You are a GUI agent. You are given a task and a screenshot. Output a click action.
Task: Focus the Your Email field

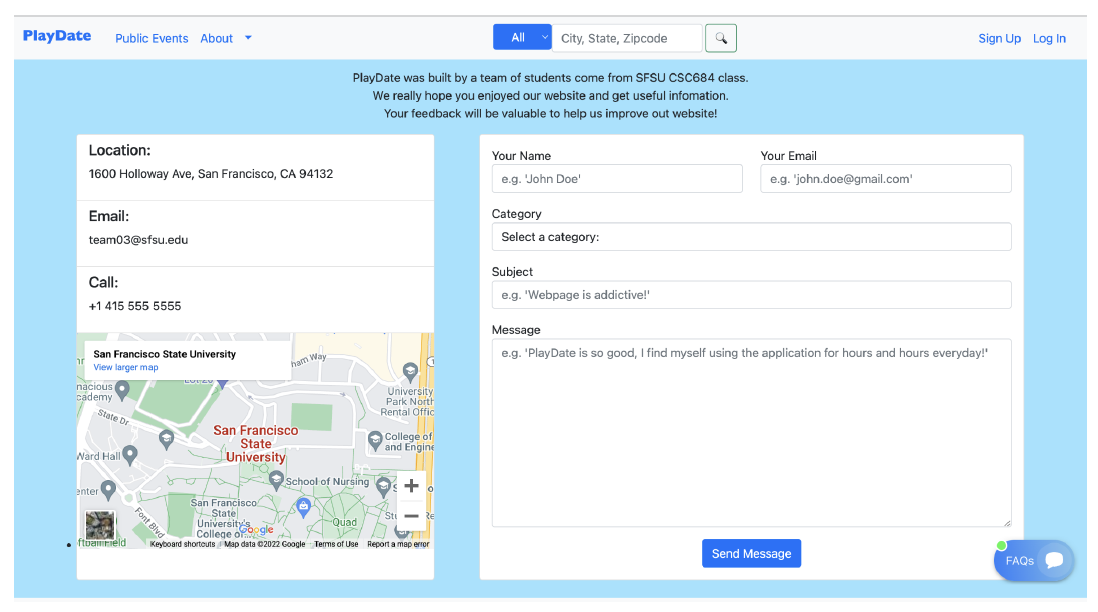886,179
